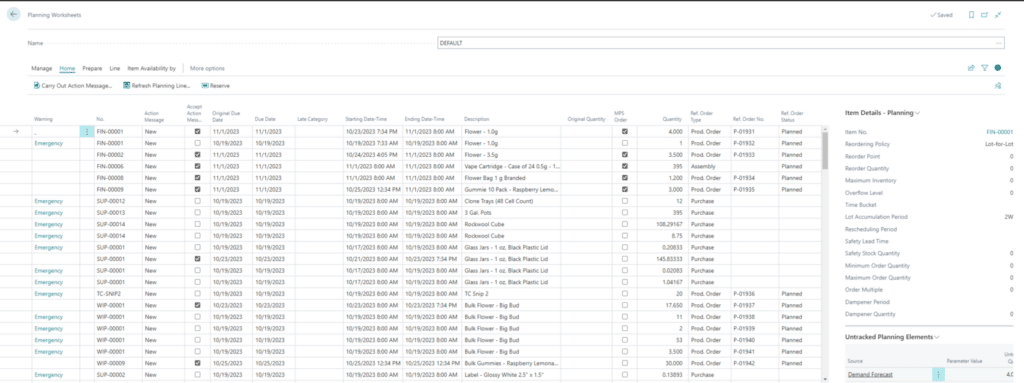
Task: Click the Name field showing DEFAULT
Action: 720,42
